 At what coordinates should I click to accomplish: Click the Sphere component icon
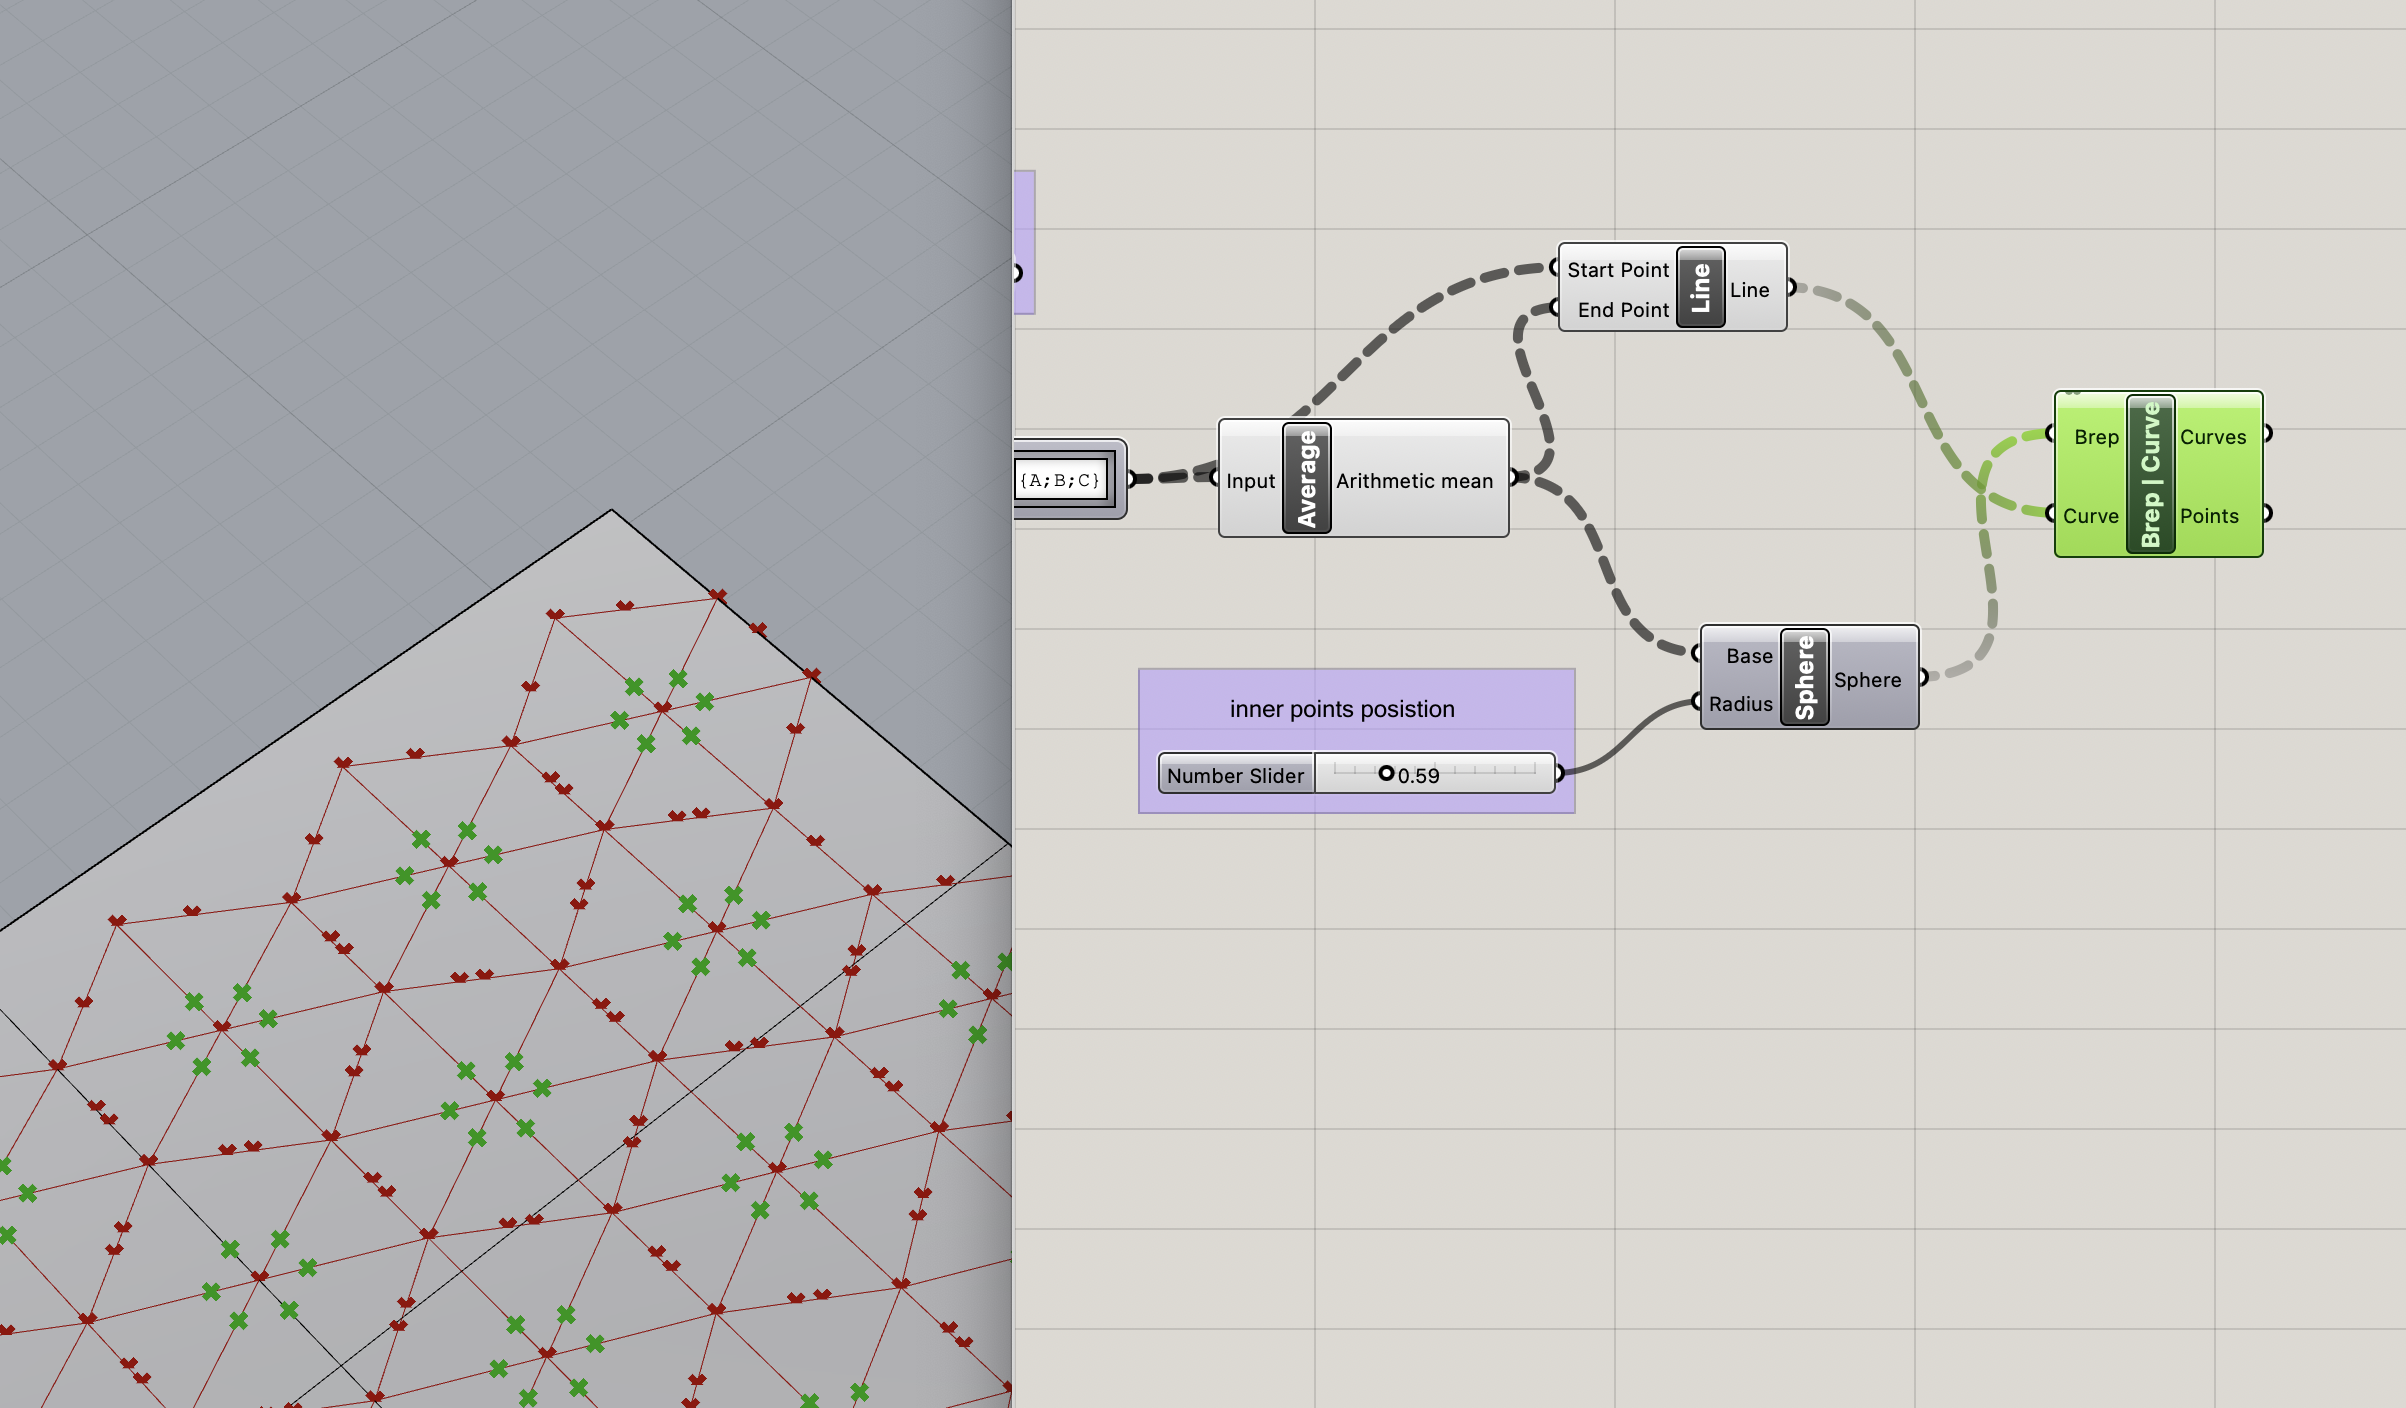[1804, 677]
